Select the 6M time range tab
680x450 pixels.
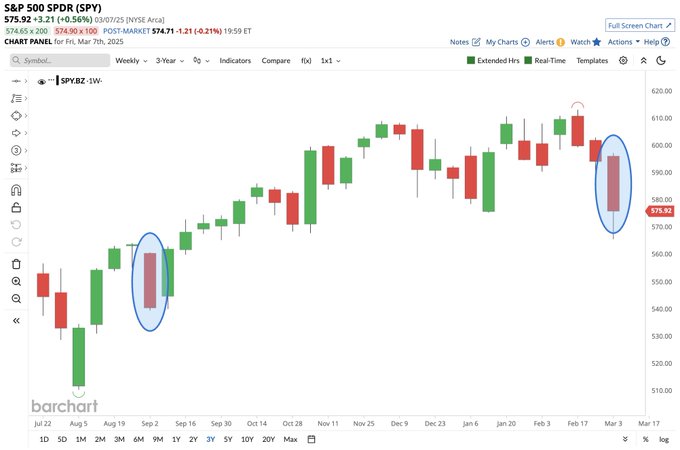138,439
